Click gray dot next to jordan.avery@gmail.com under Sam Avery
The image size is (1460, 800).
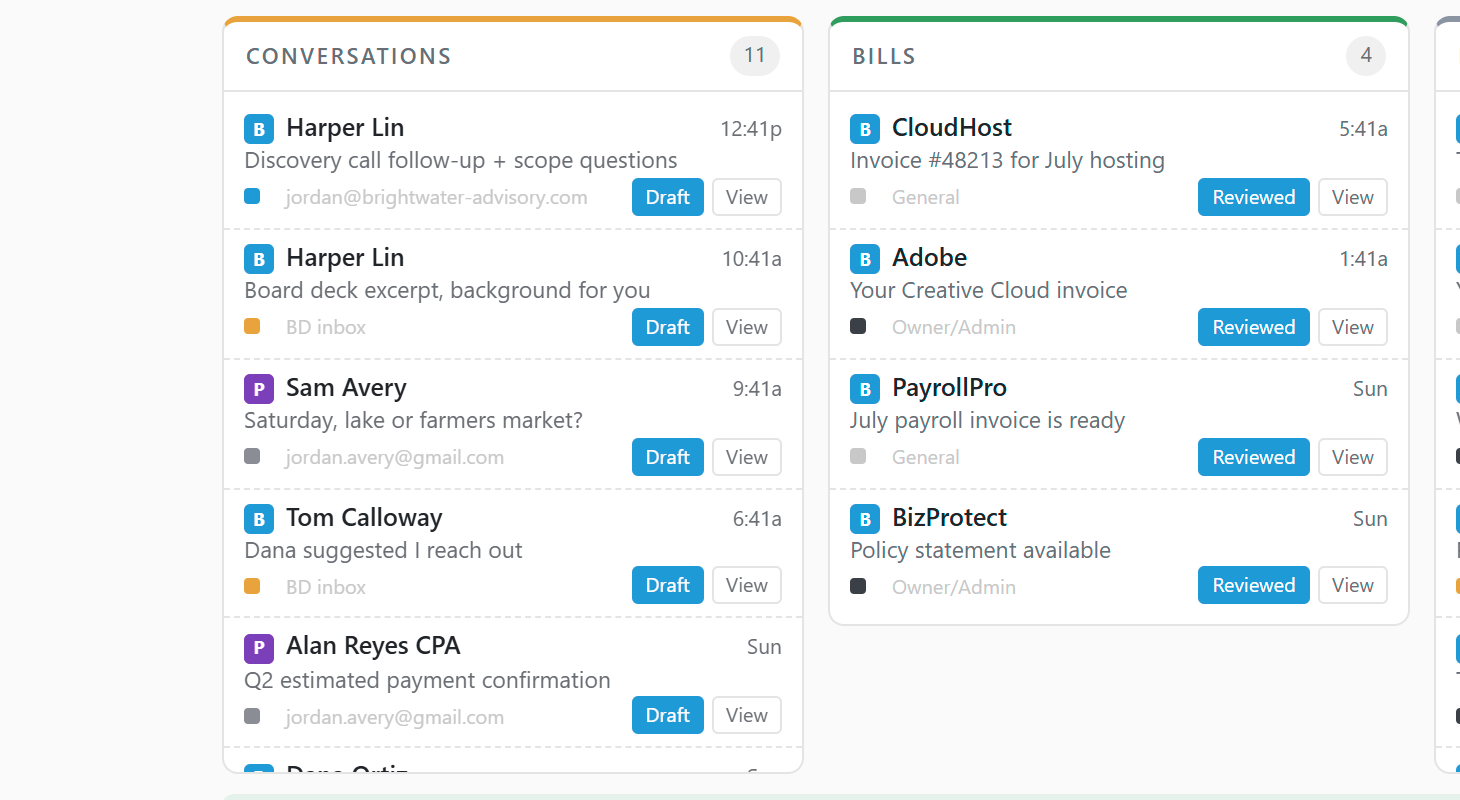(x=252, y=456)
